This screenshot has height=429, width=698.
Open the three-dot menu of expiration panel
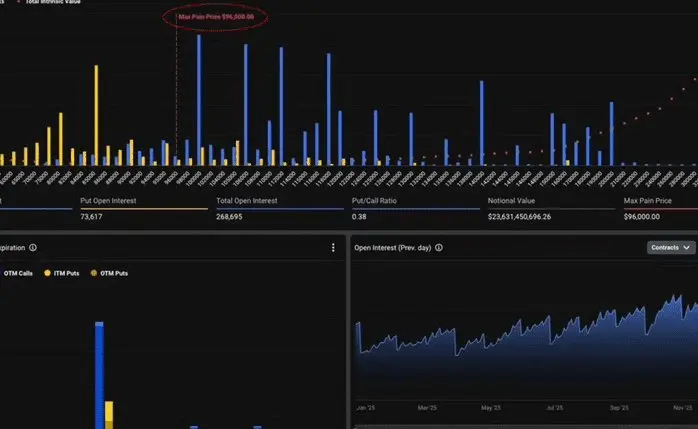coord(333,248)
